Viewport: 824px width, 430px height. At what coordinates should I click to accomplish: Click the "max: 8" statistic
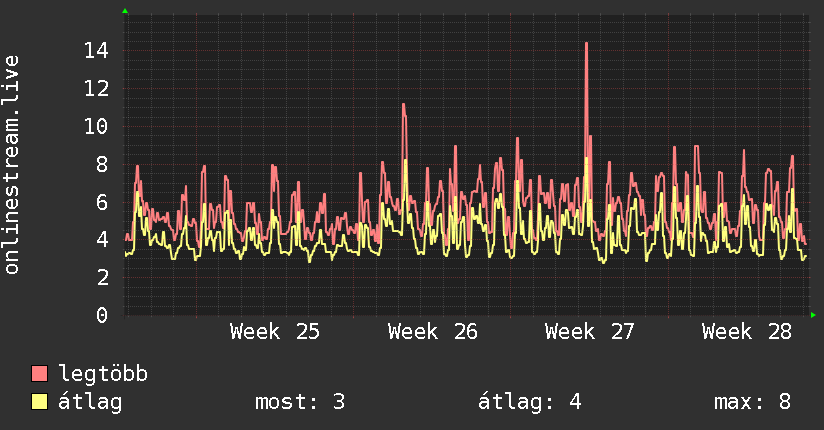click(753, 402)
